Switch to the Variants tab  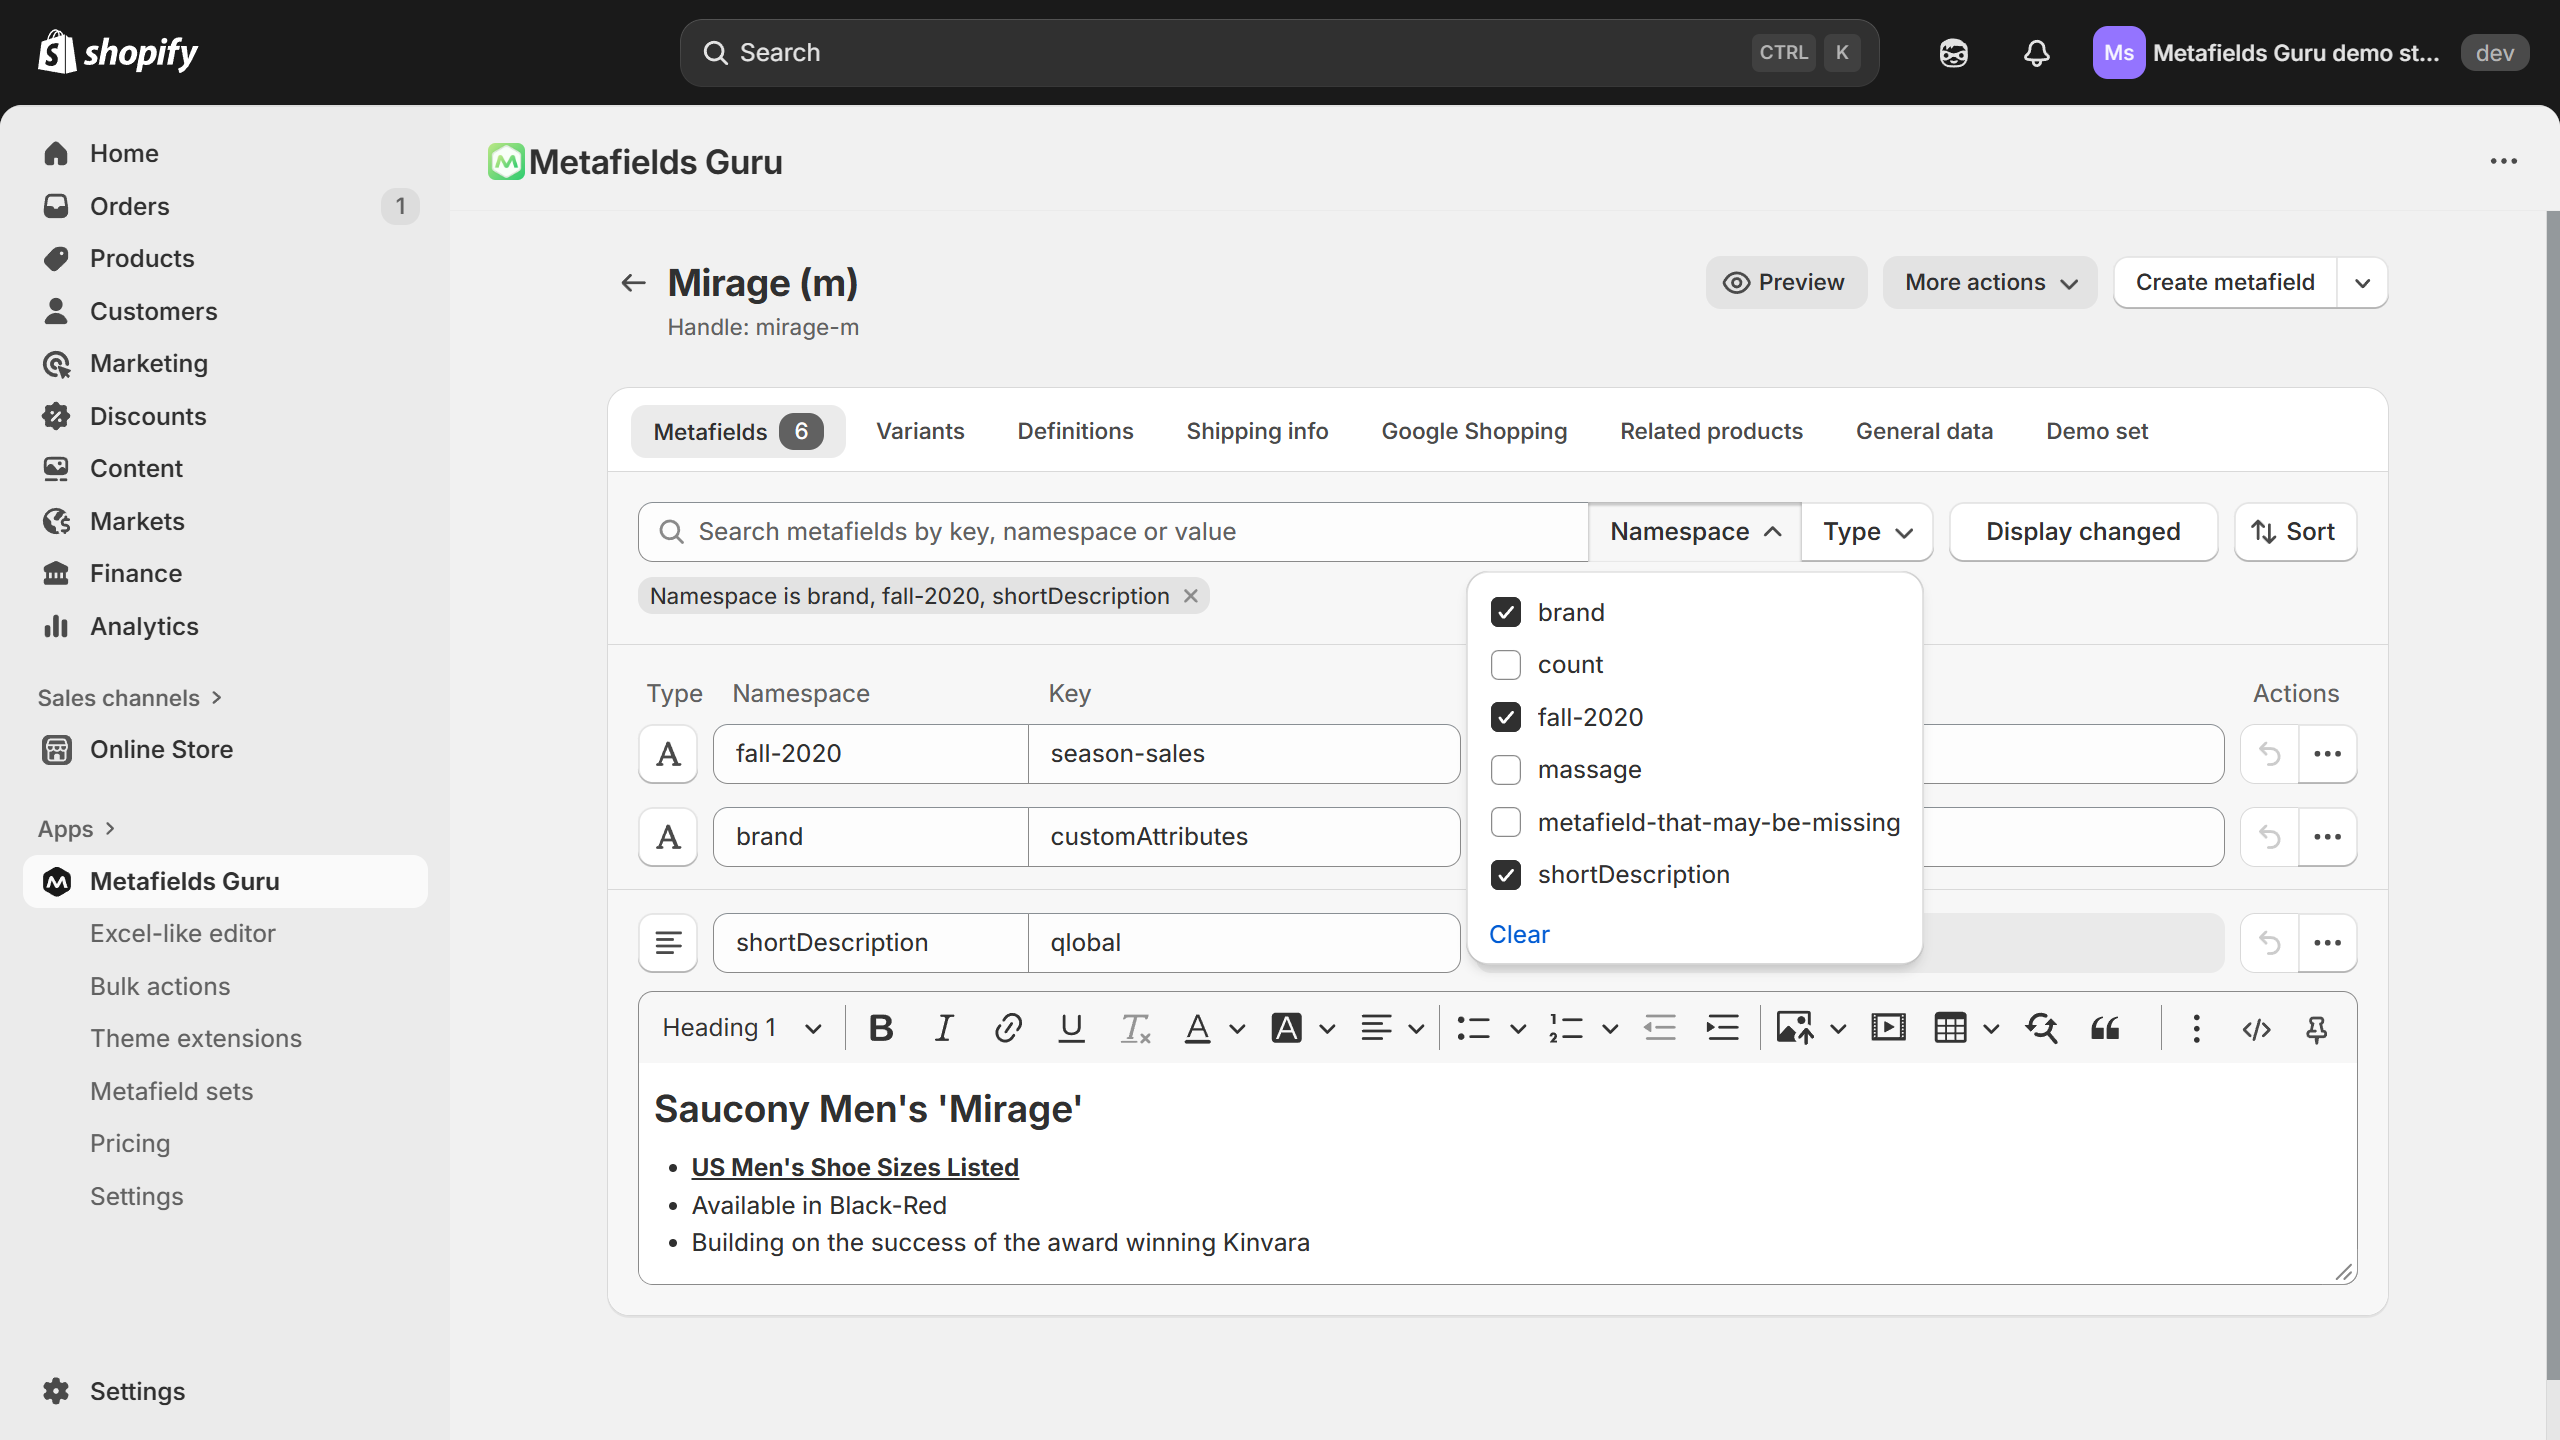[x=920, y=431]
